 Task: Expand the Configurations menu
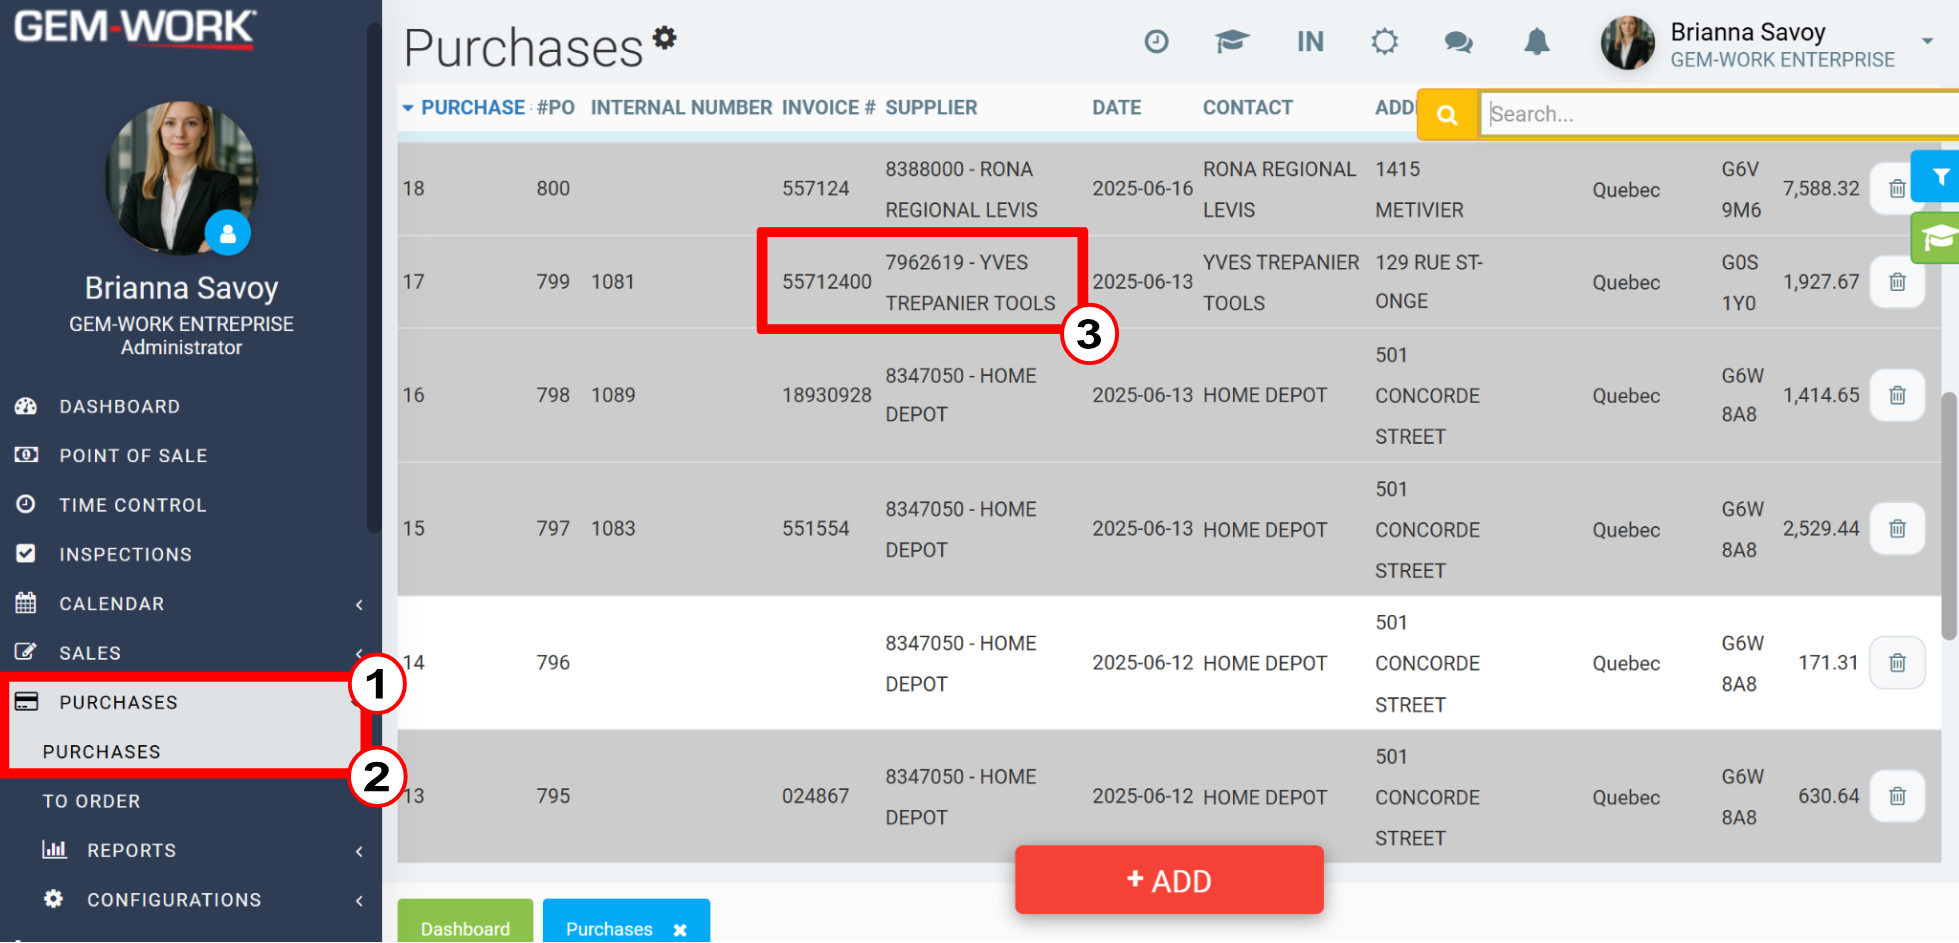pos(359,900)
